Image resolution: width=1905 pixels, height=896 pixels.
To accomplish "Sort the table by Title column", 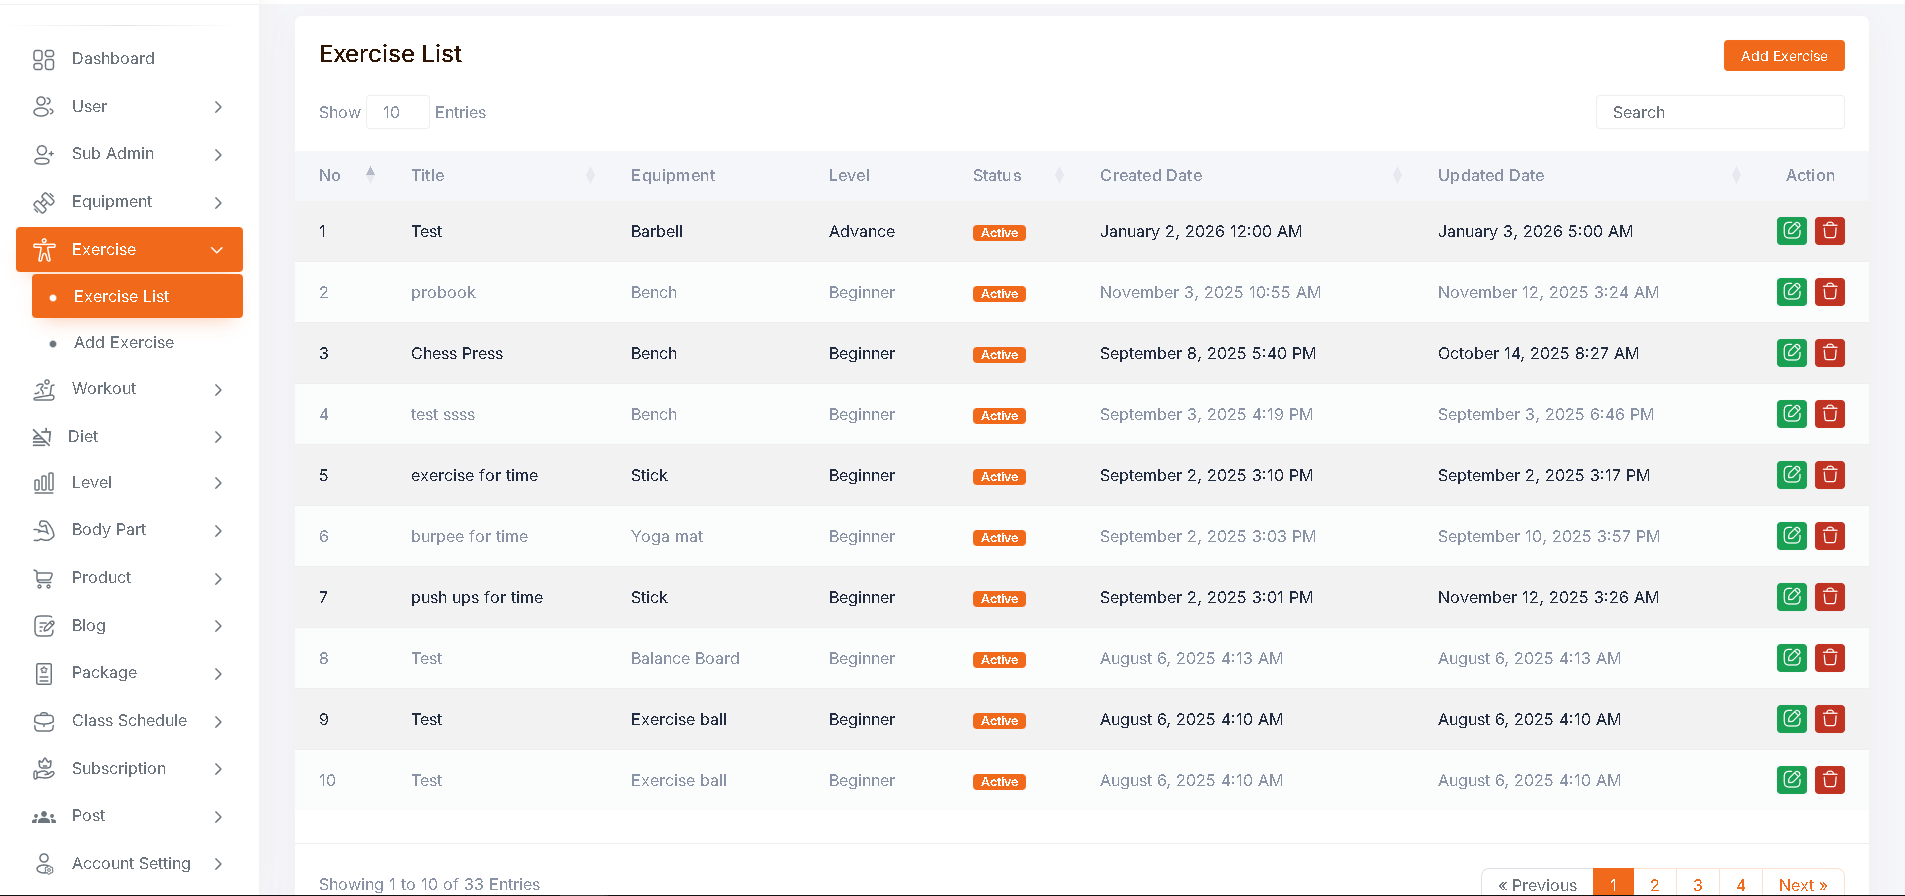I will (x=590, y=175).
